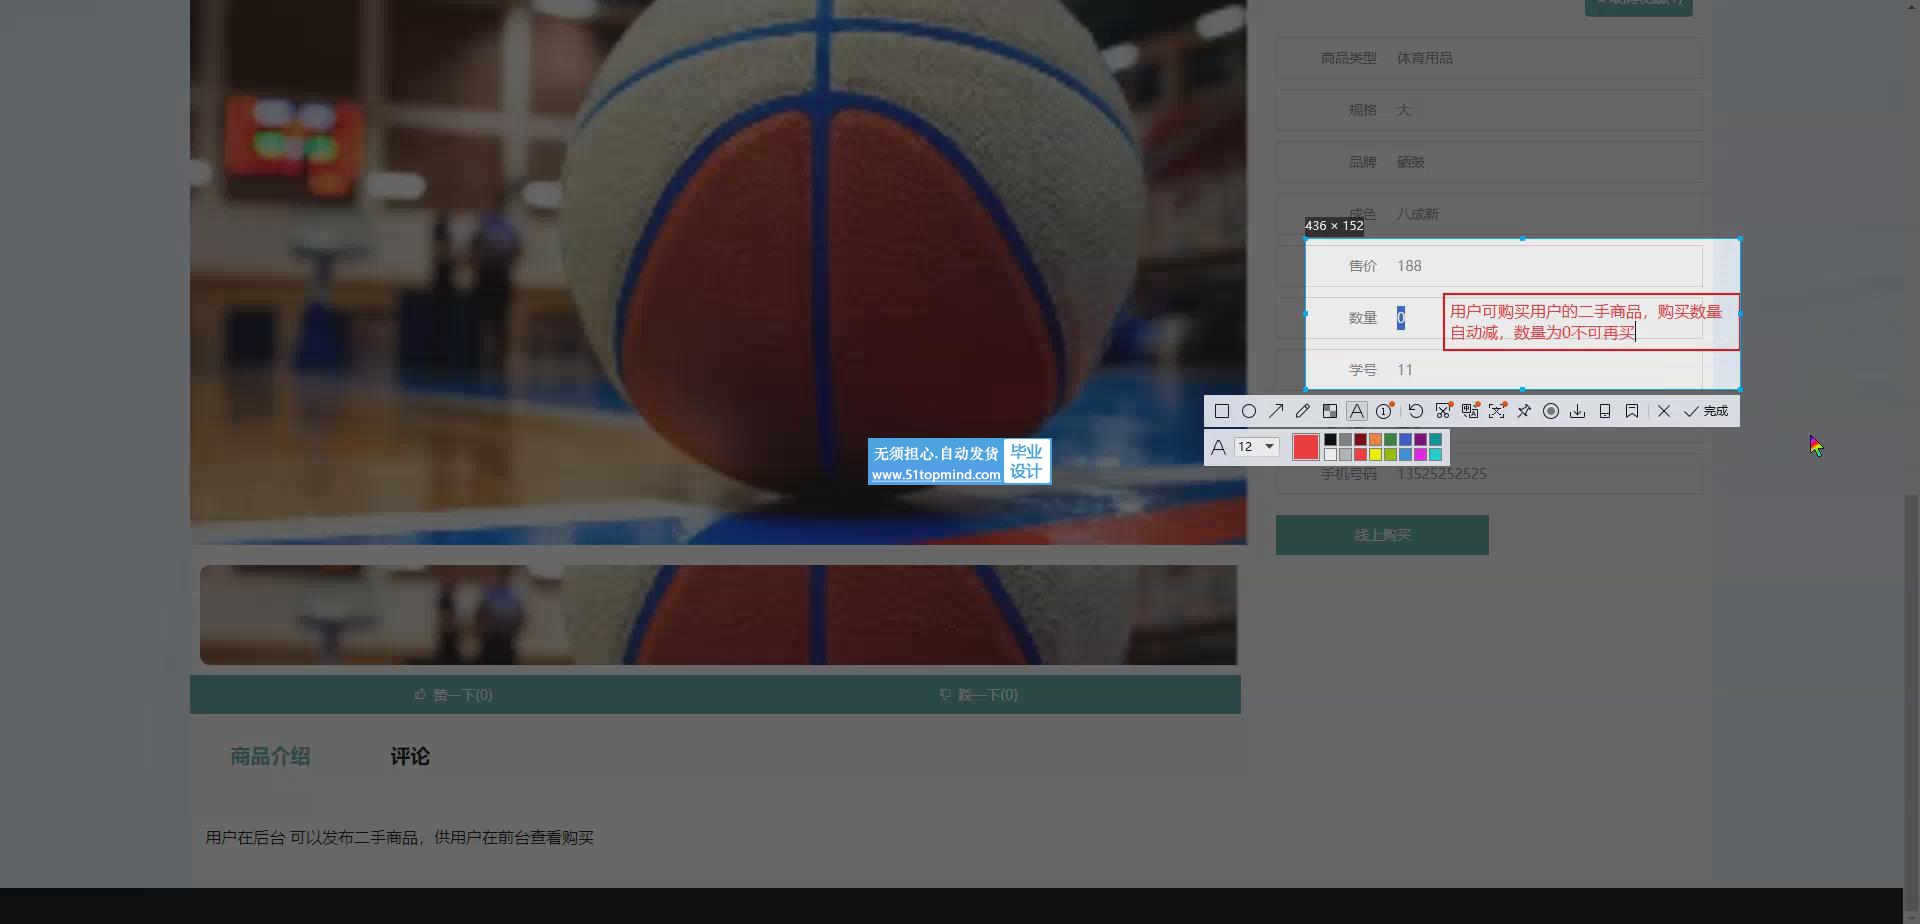This screenshot has height=924, width=1920.
Task: Save the screenshot with the download icon
Action: [1578, 411]
